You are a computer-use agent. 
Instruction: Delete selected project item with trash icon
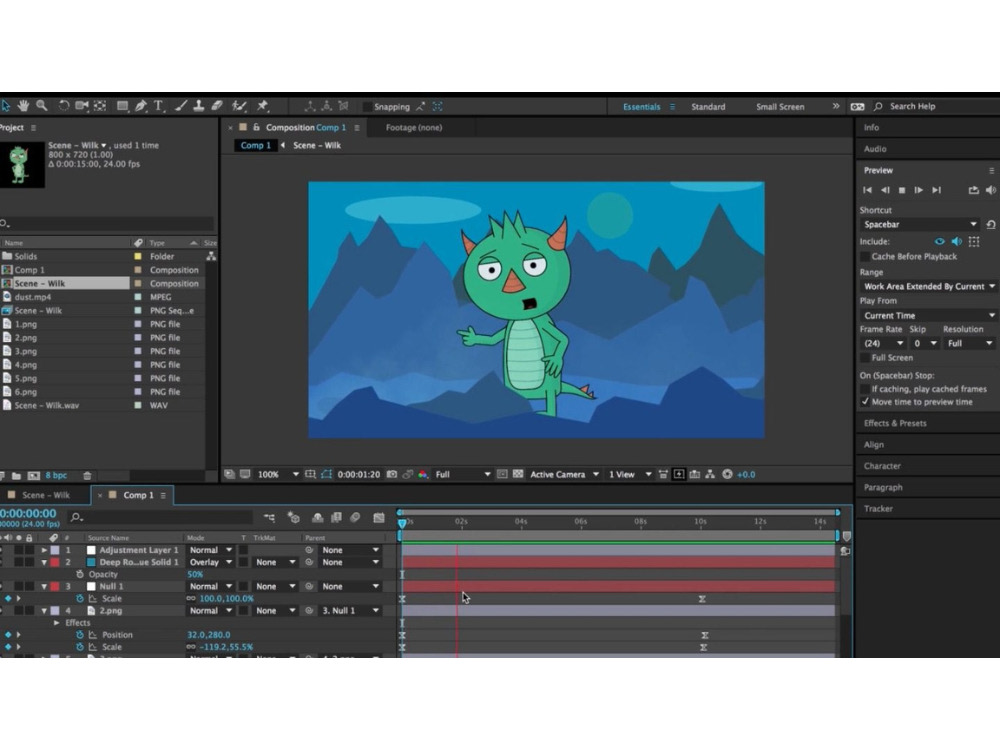point(87,476)
